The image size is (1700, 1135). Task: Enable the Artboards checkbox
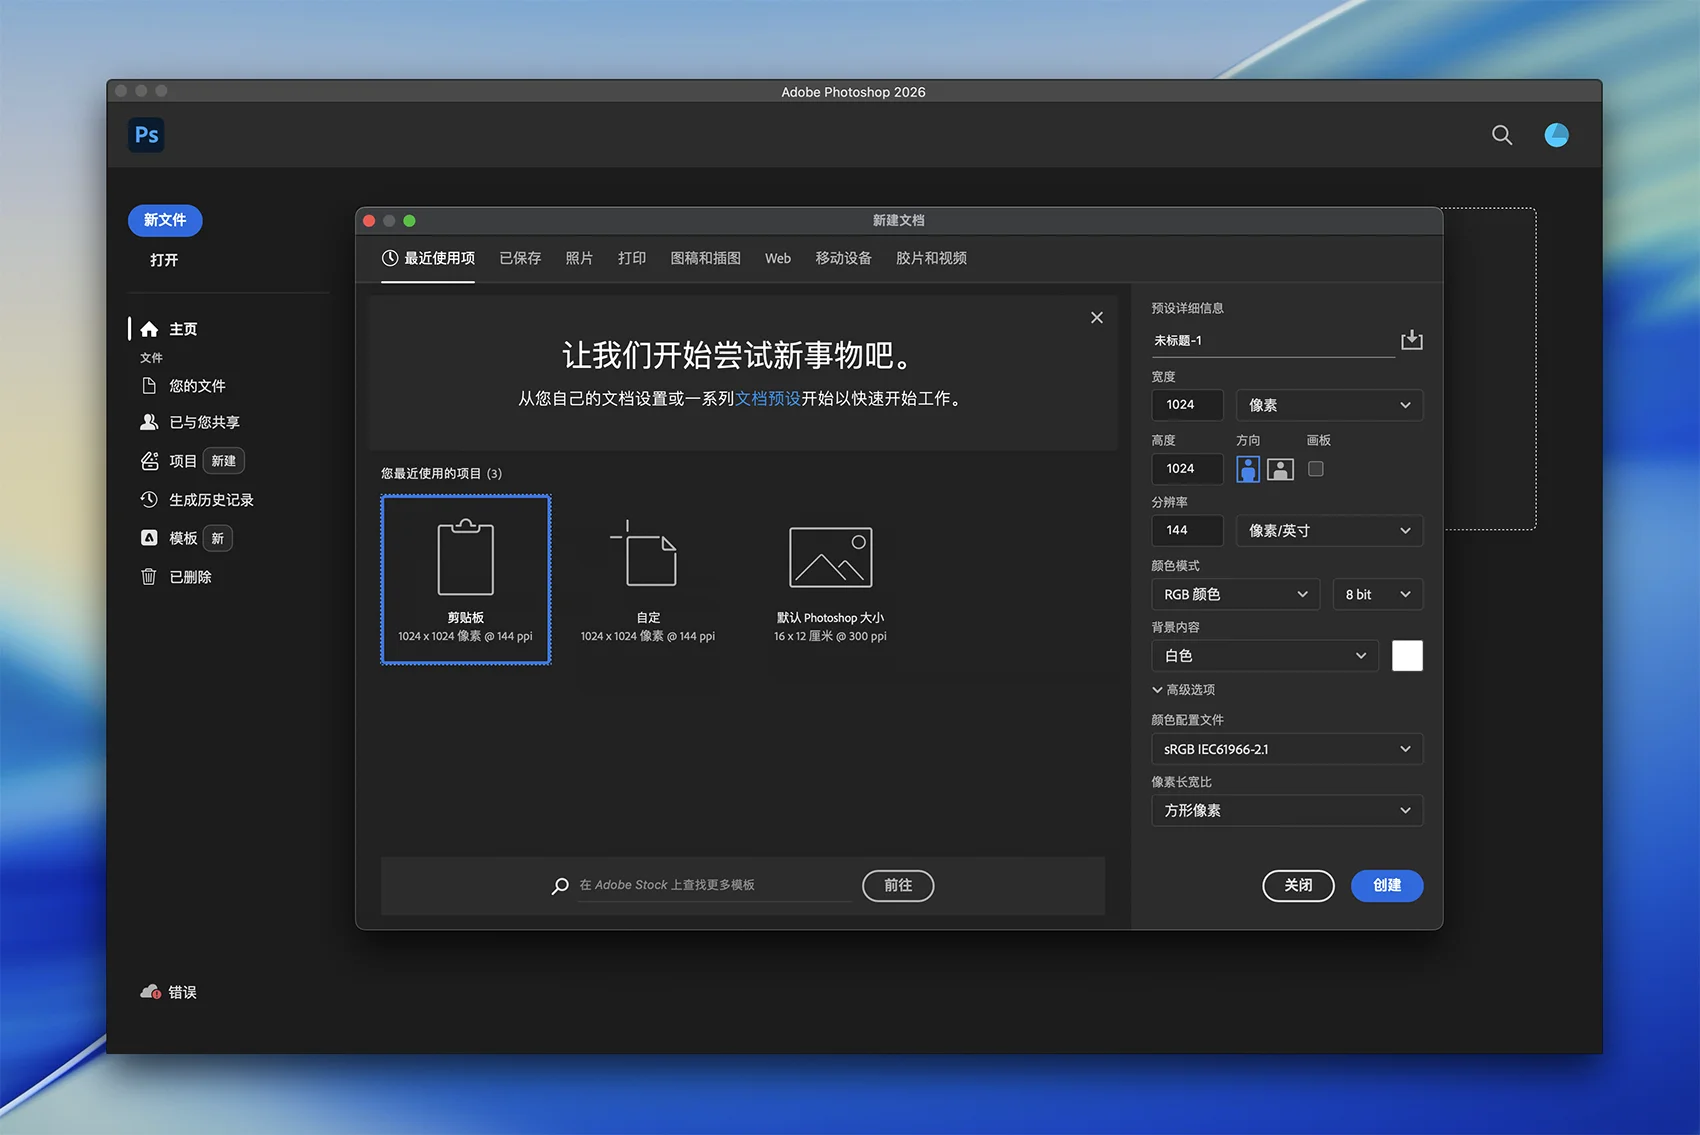[1315, 469]
